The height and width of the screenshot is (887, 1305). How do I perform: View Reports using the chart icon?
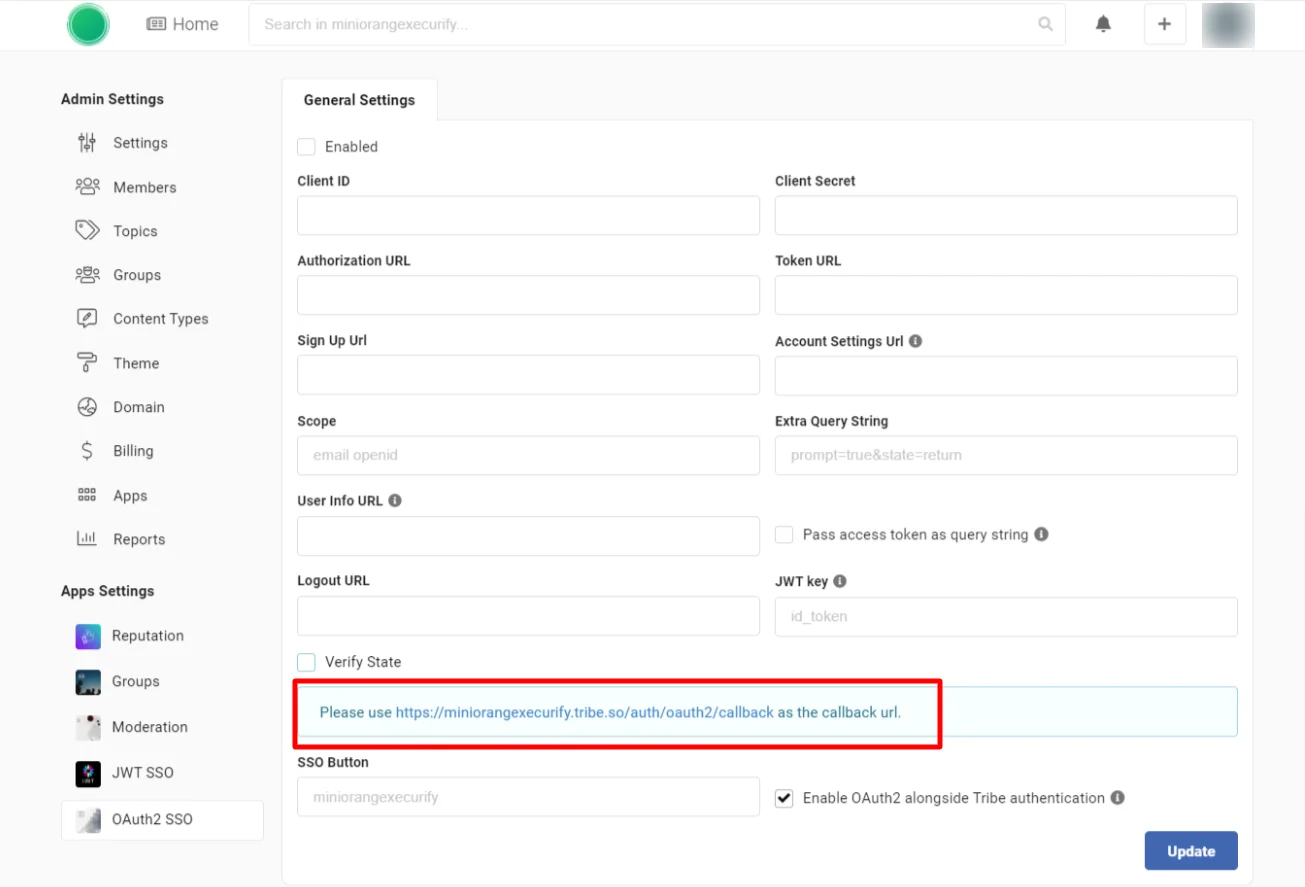coord(88,539)
